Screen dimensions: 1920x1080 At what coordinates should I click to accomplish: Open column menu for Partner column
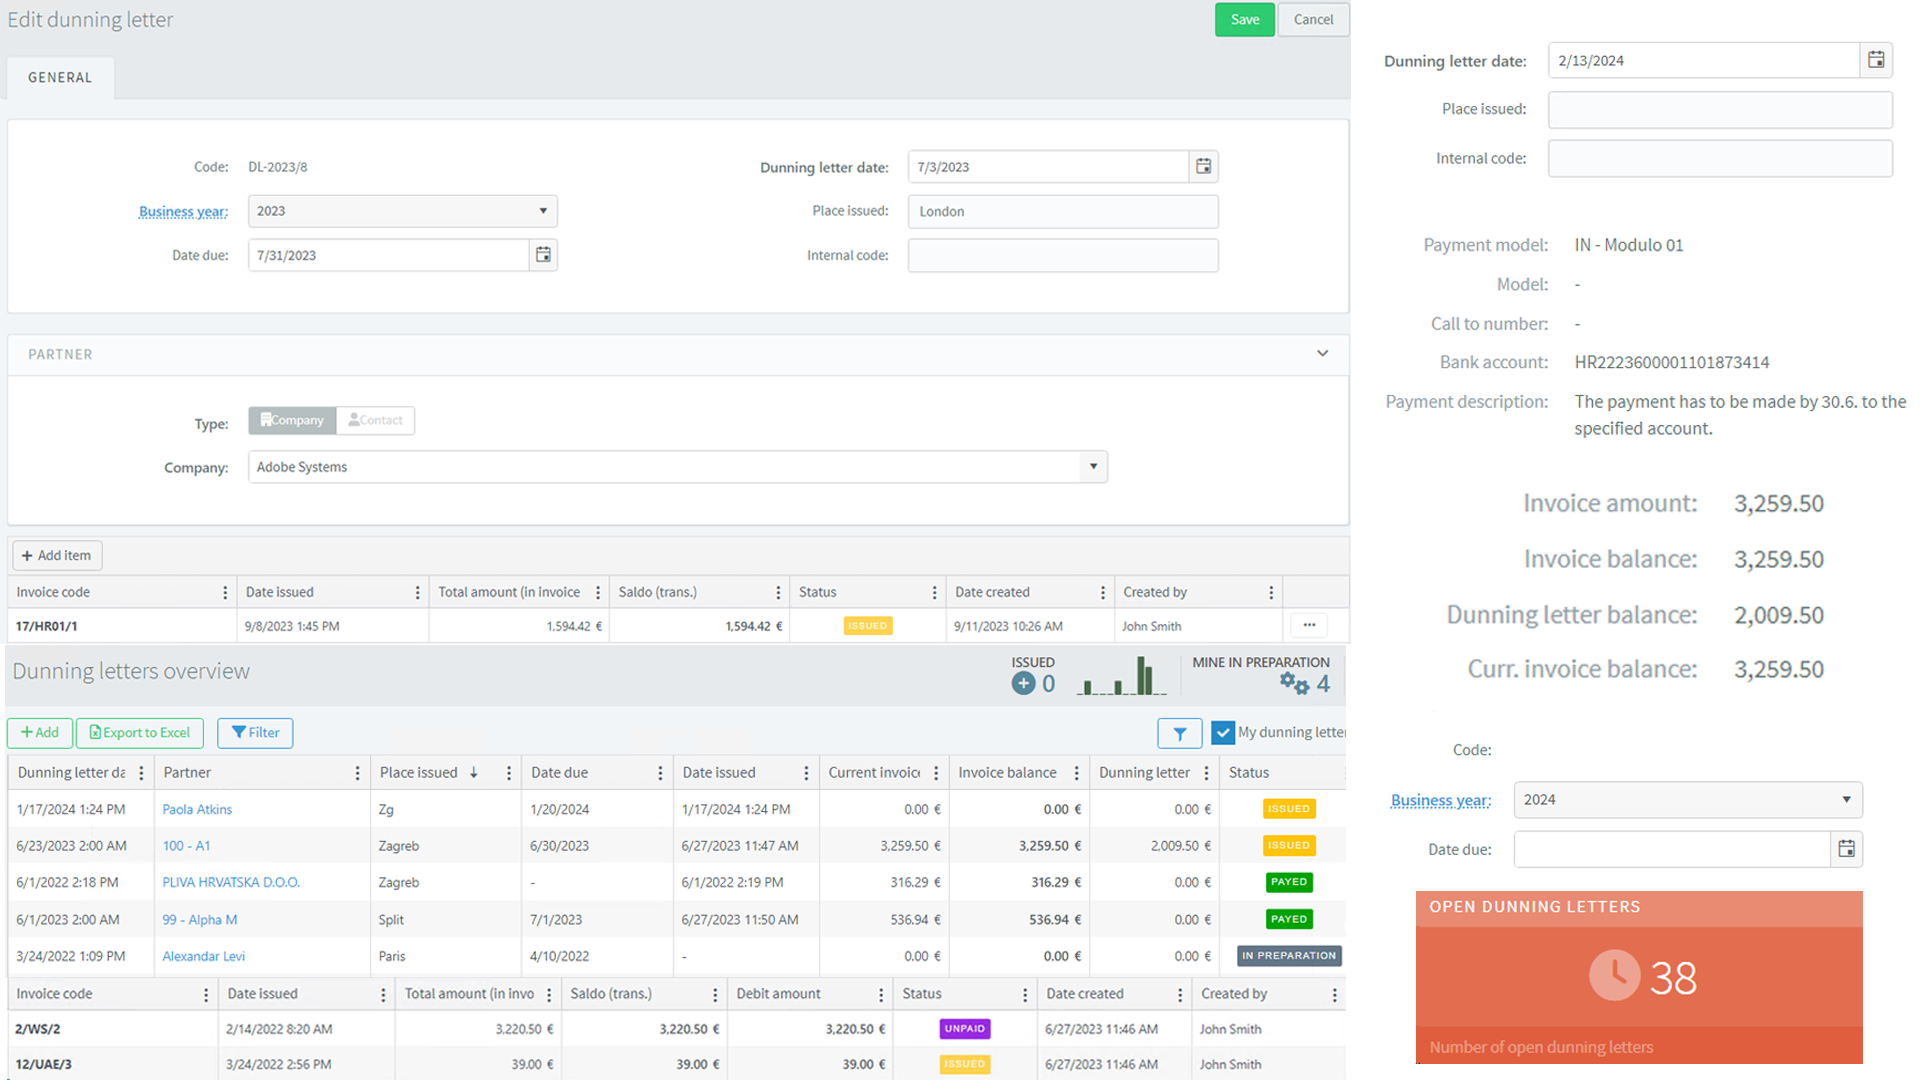[x=357, y=773]
